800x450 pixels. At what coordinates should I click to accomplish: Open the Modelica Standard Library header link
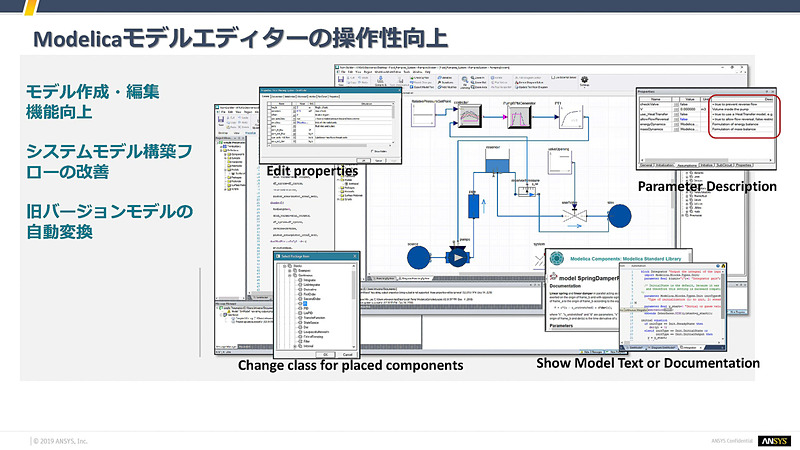(626, 259)
